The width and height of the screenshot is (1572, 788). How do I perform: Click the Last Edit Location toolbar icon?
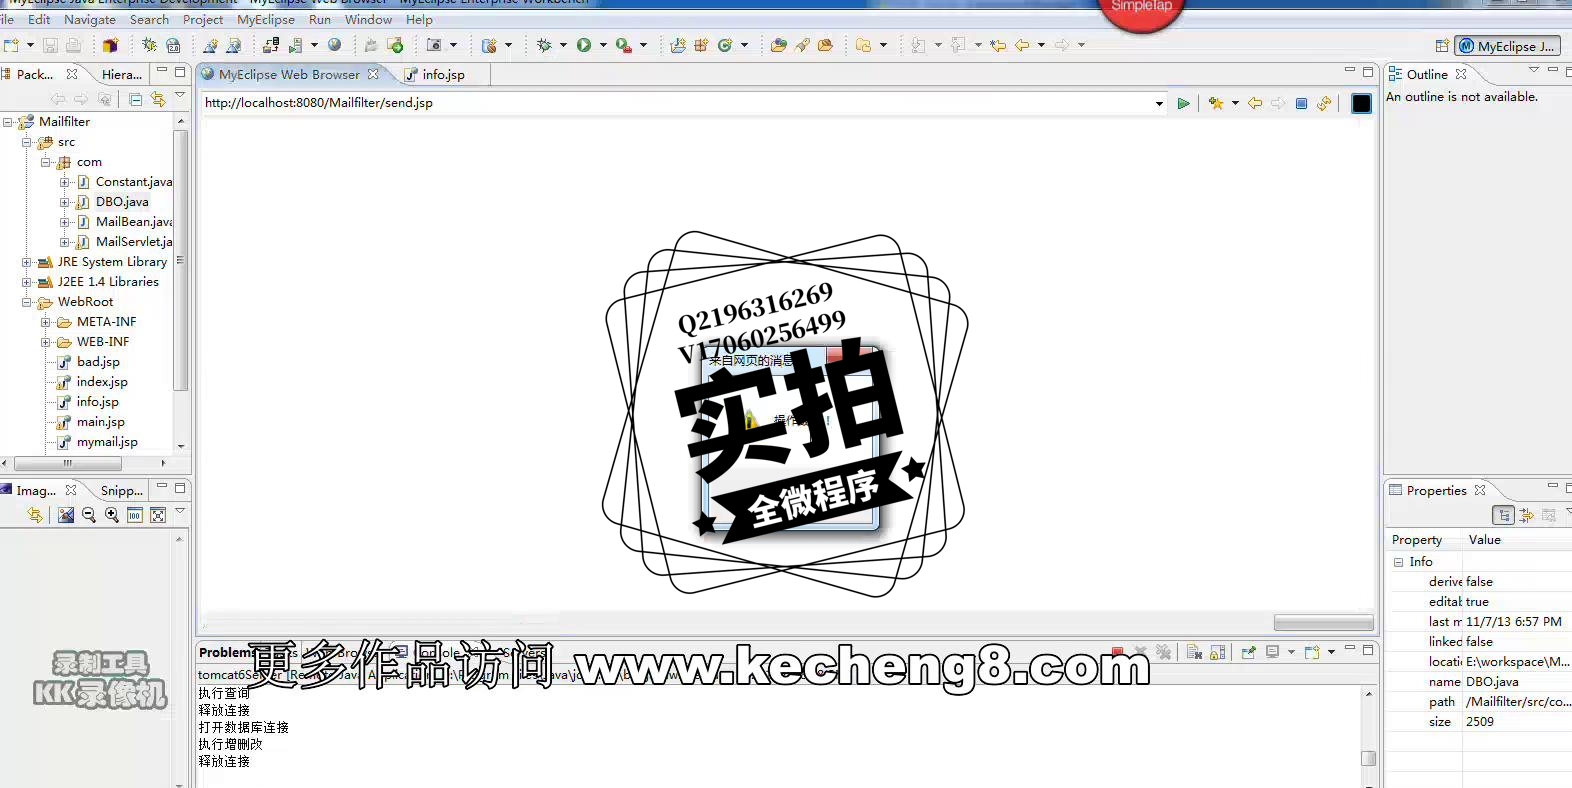click(998, 45)
